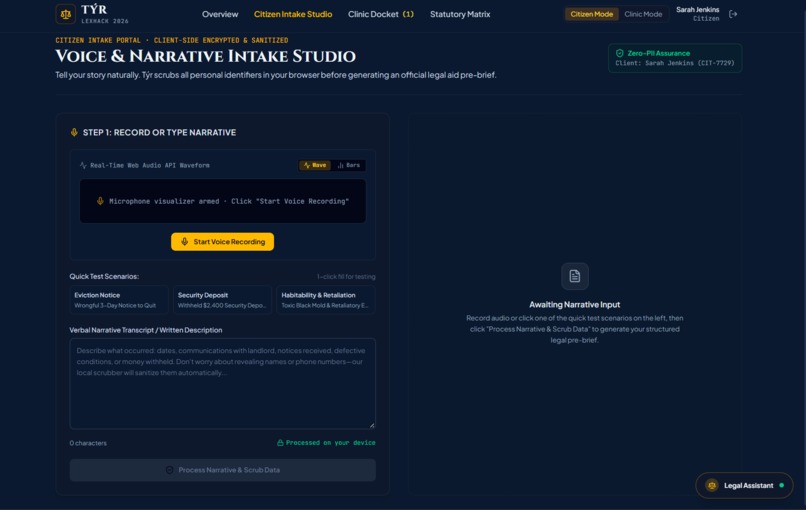The image size is (806, 510).
Task: Click the green status dot on Legal Assistant
Action: [x=781, y=485]
